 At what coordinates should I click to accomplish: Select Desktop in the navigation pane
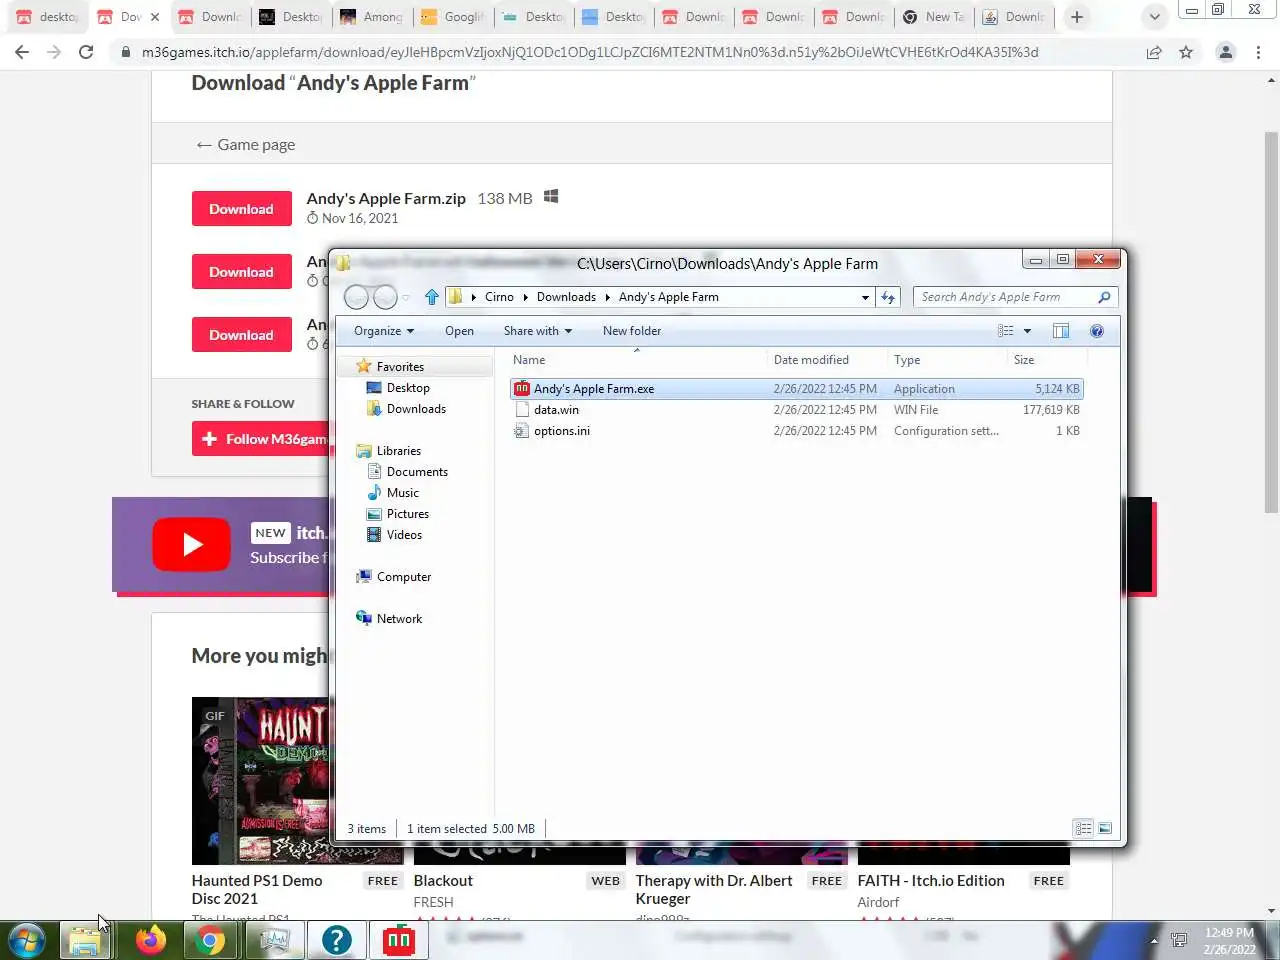[x=408, y=388]
